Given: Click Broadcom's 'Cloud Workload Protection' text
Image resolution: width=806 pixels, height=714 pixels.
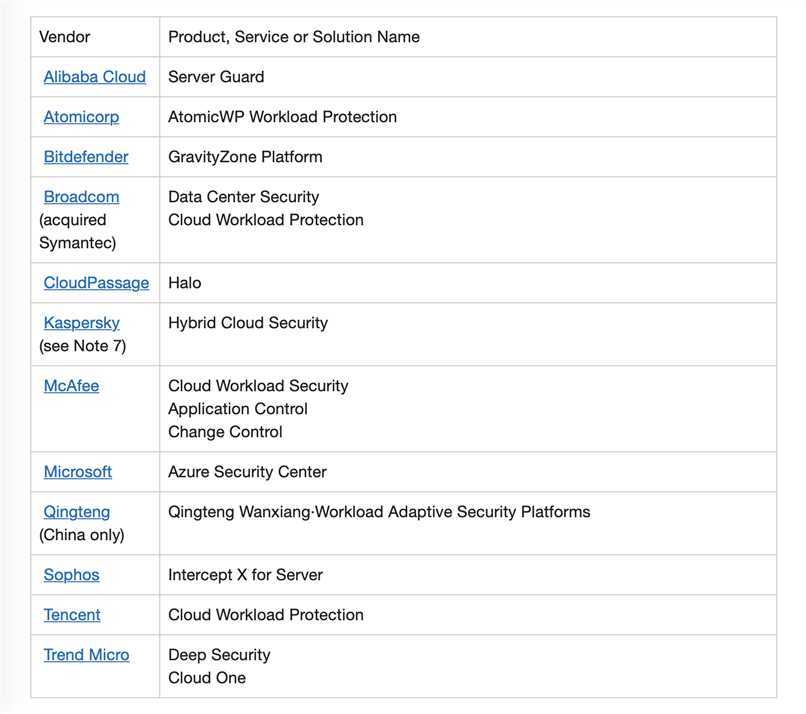Looking at the screenshot, I should [x=266, y=219].
